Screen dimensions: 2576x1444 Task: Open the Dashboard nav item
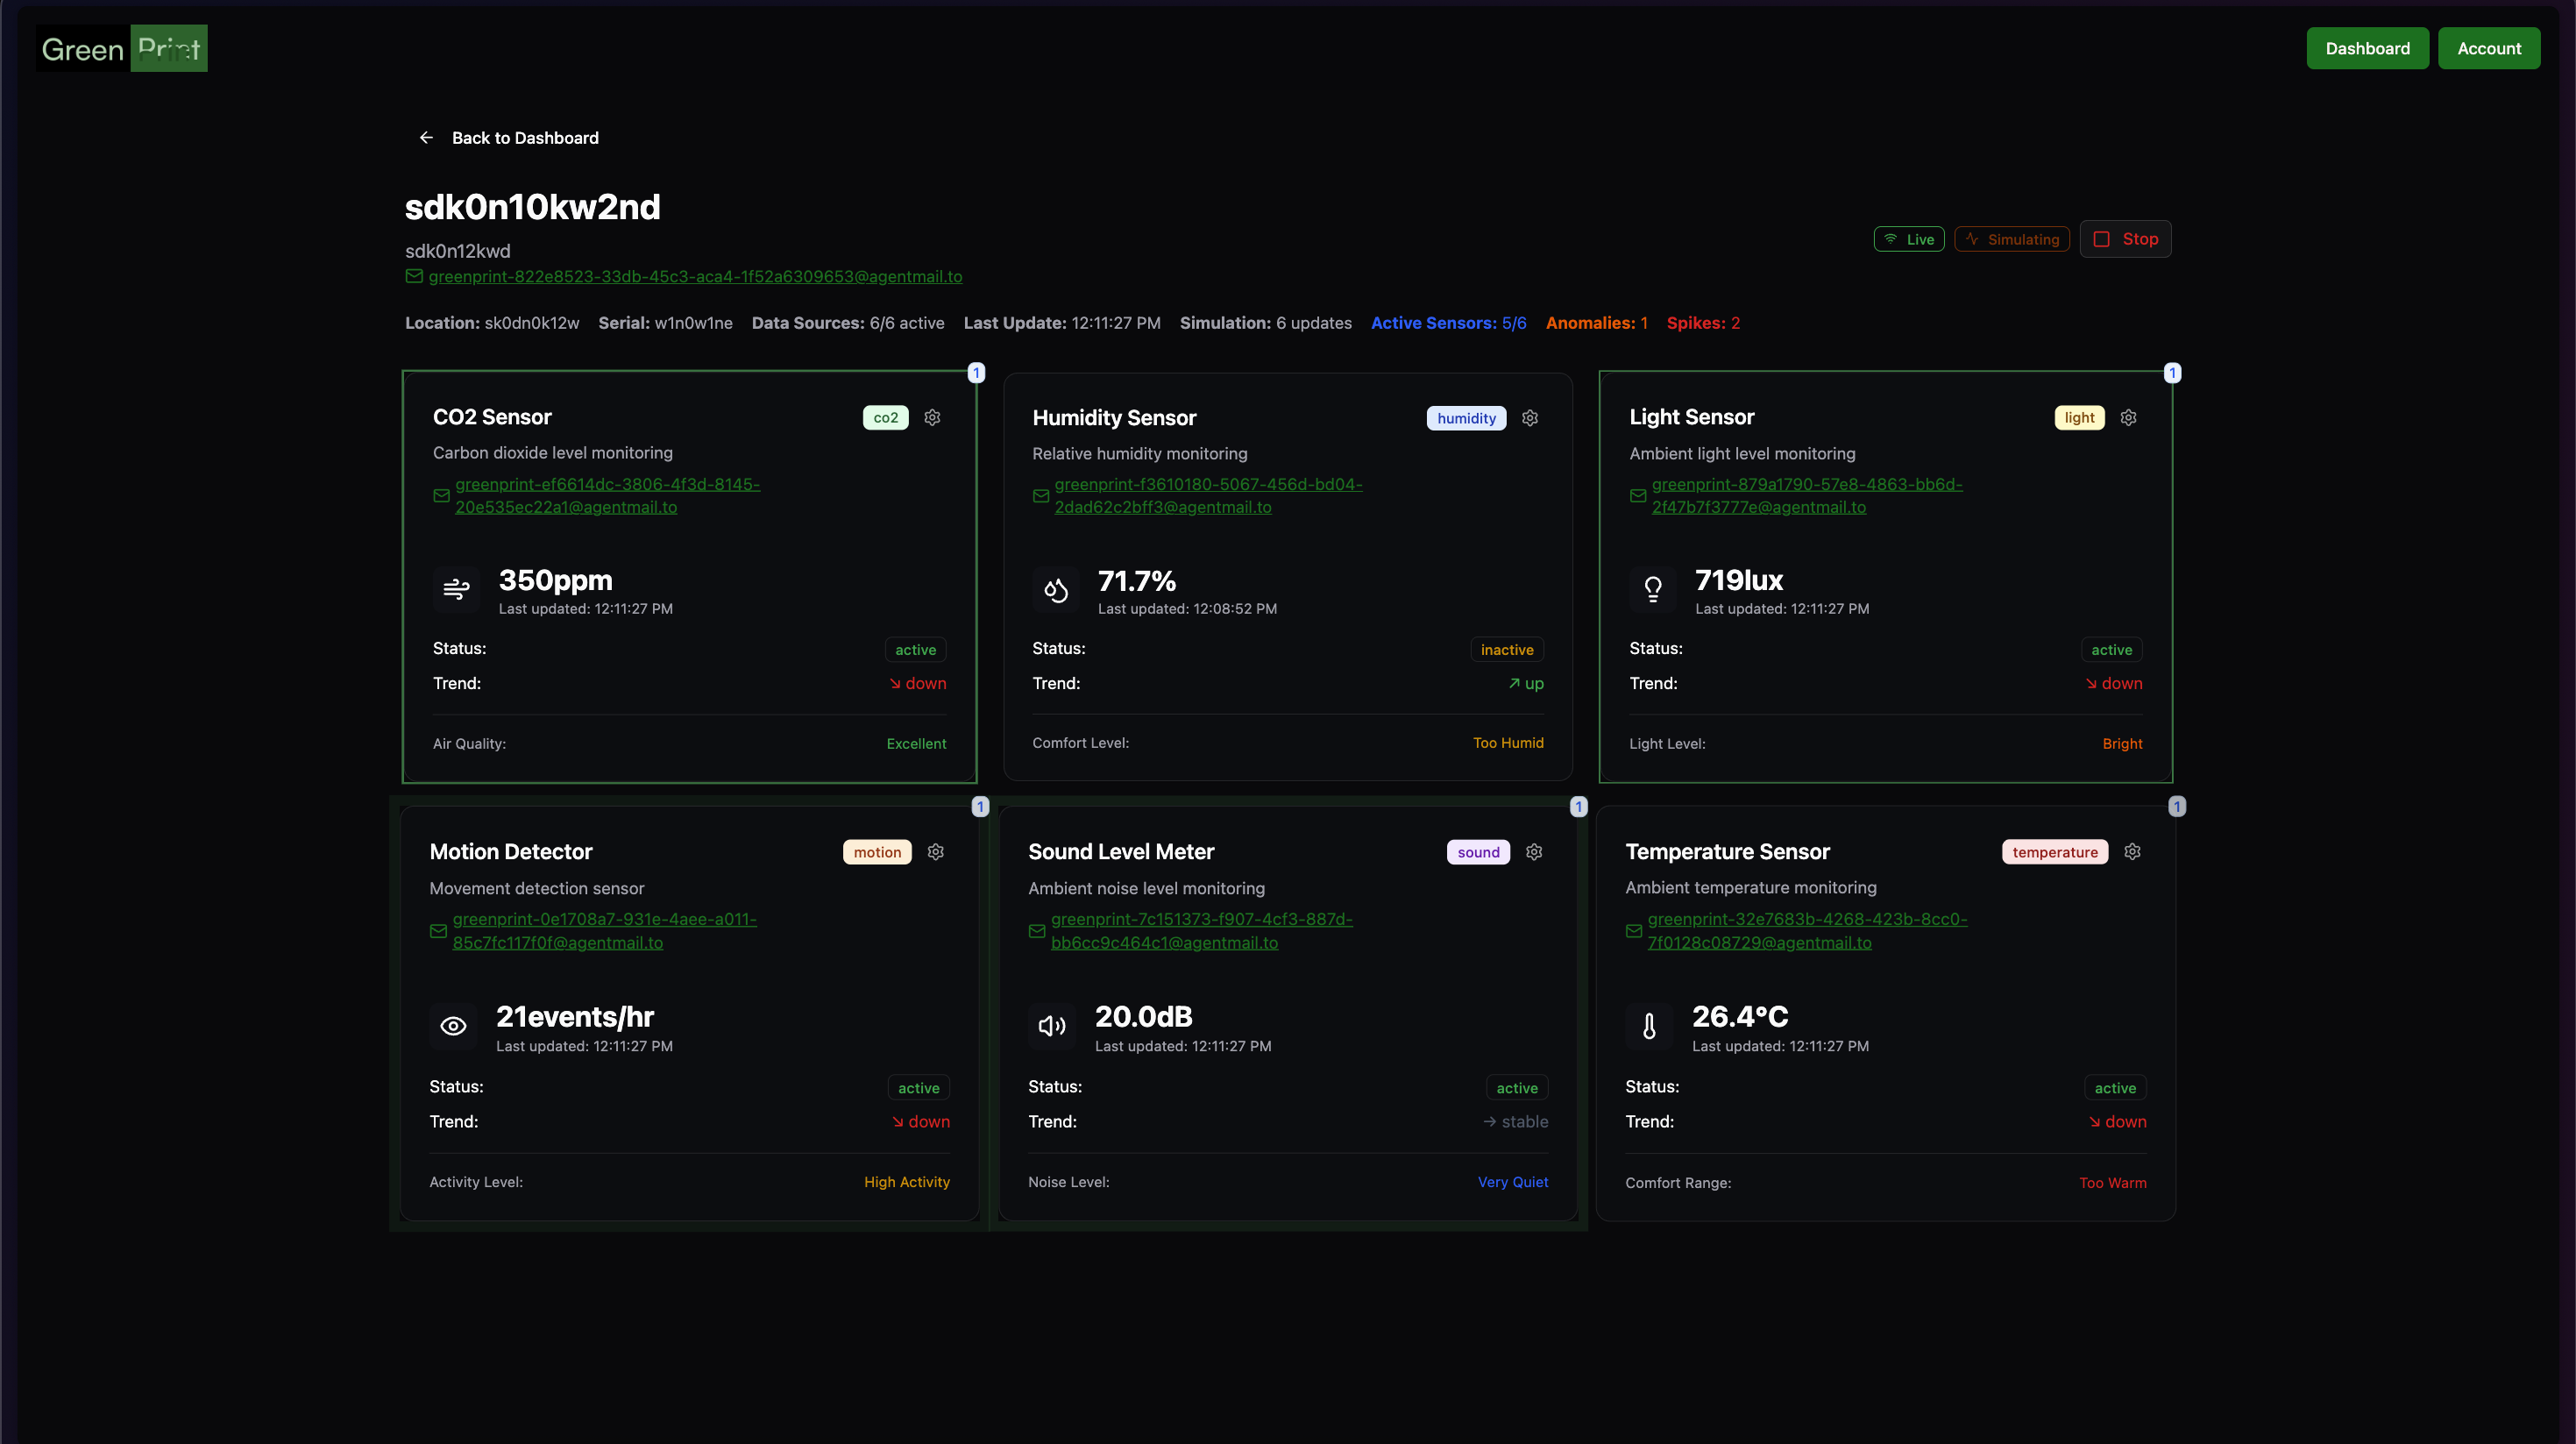click(2367, 48)
